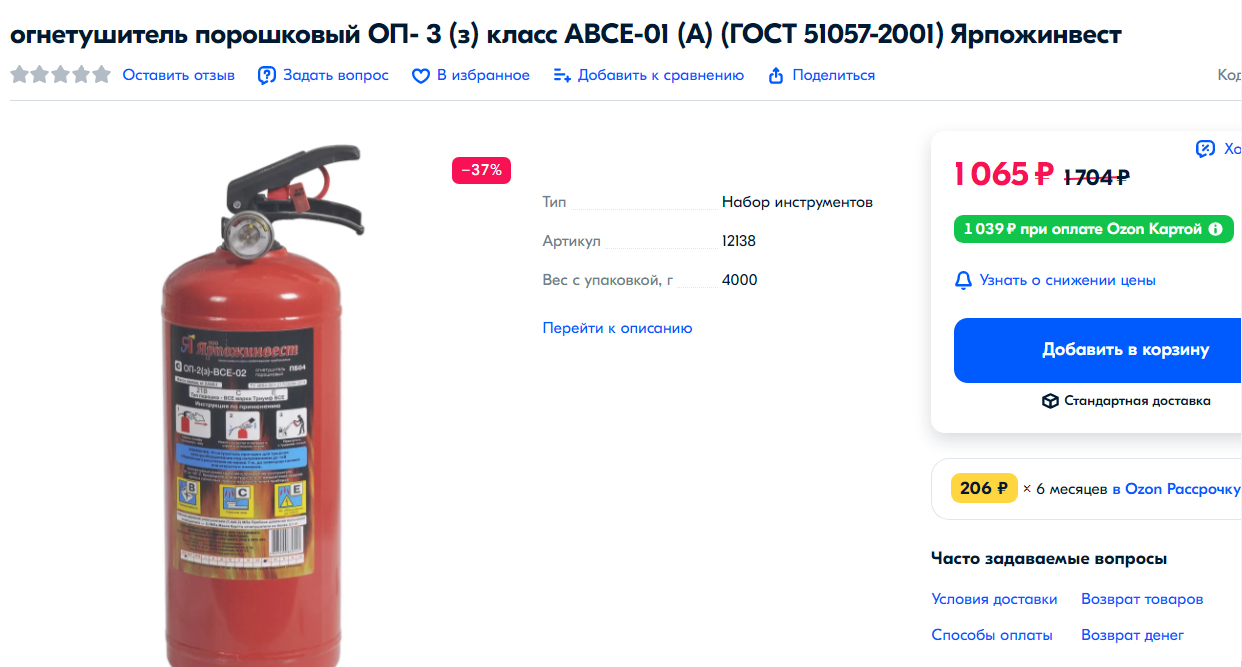1242x667 pixels.
Task: Click the question bubble icon near Задать вопрос
Action: 266,75
